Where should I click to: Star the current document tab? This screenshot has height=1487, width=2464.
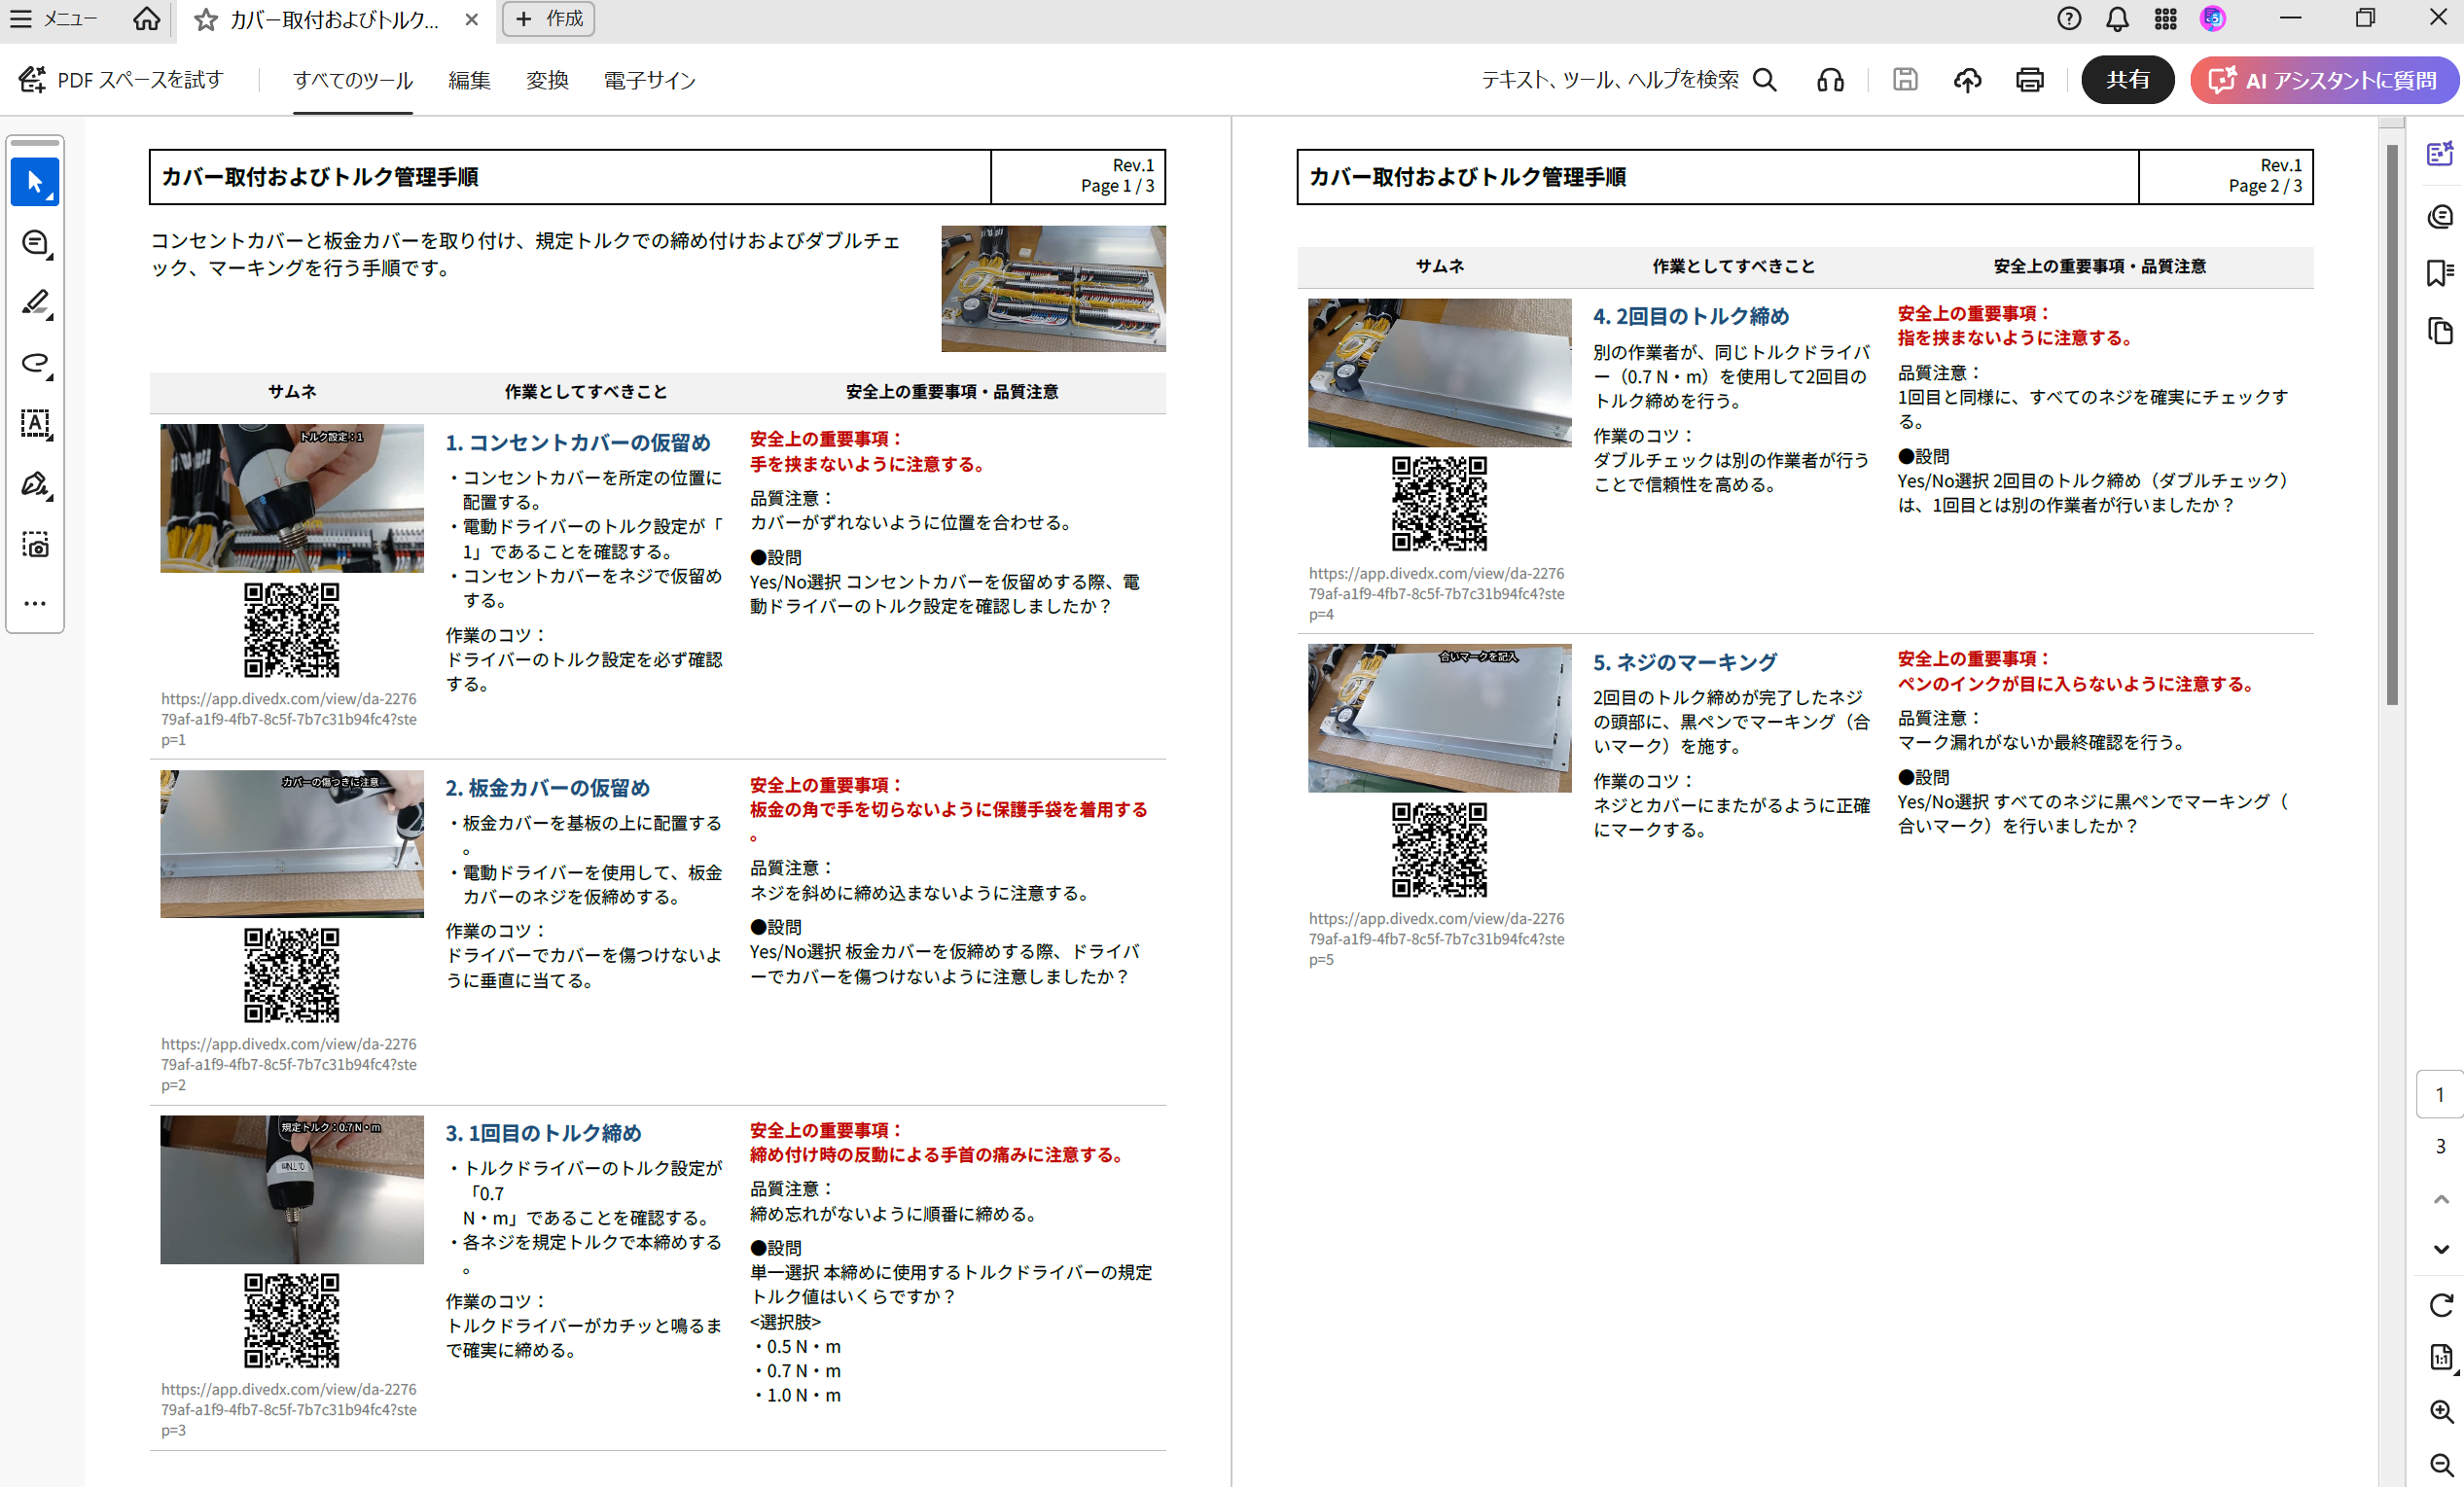206,20
